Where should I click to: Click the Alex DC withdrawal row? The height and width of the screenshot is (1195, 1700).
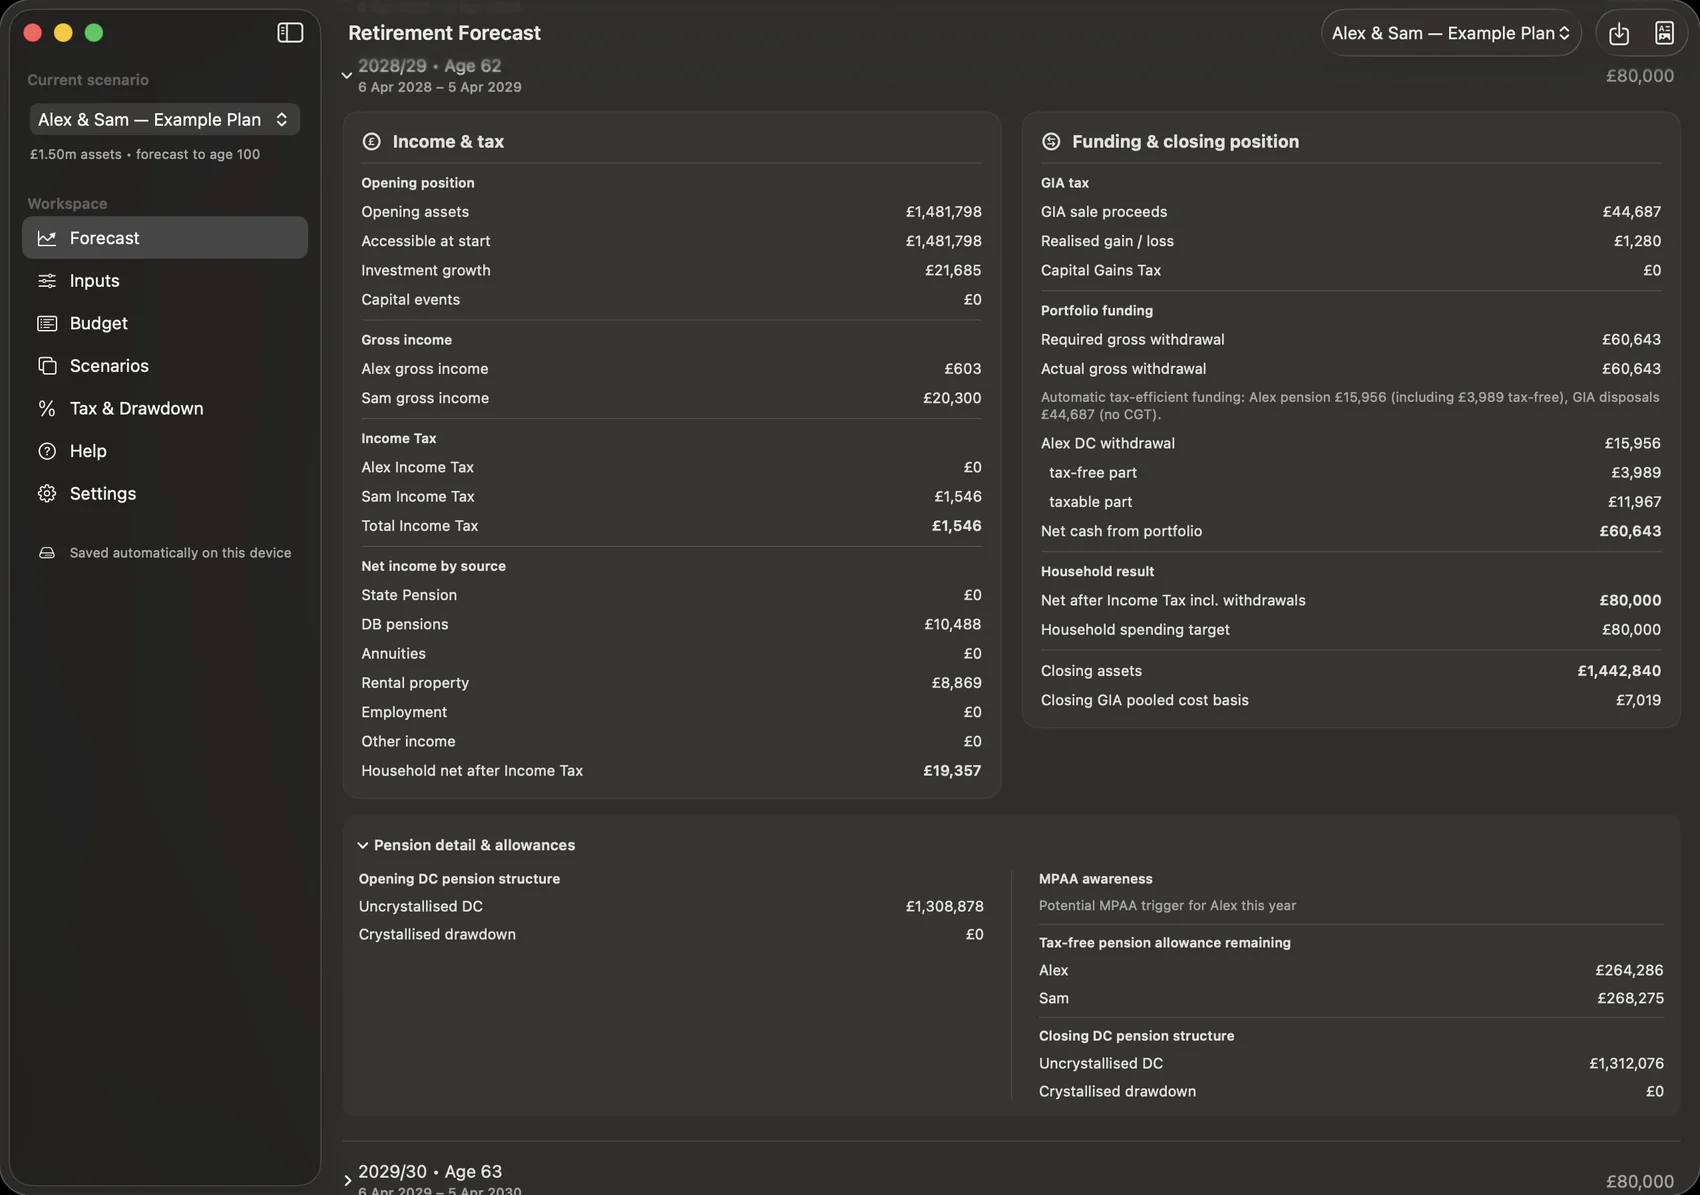[x=1351, y=443]
